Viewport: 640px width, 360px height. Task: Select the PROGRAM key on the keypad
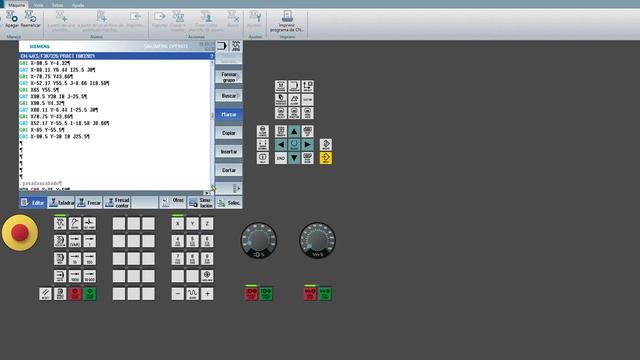294,86
